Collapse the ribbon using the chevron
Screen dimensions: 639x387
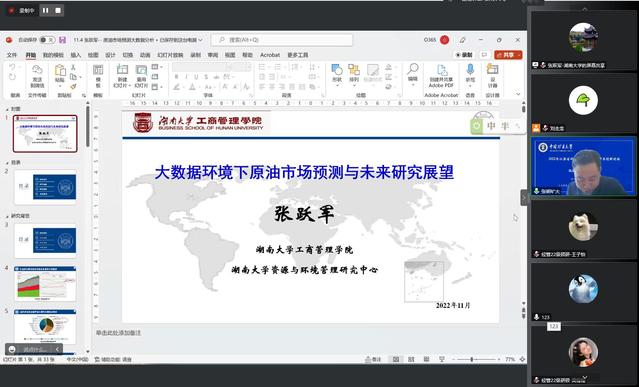coord(518,94)
